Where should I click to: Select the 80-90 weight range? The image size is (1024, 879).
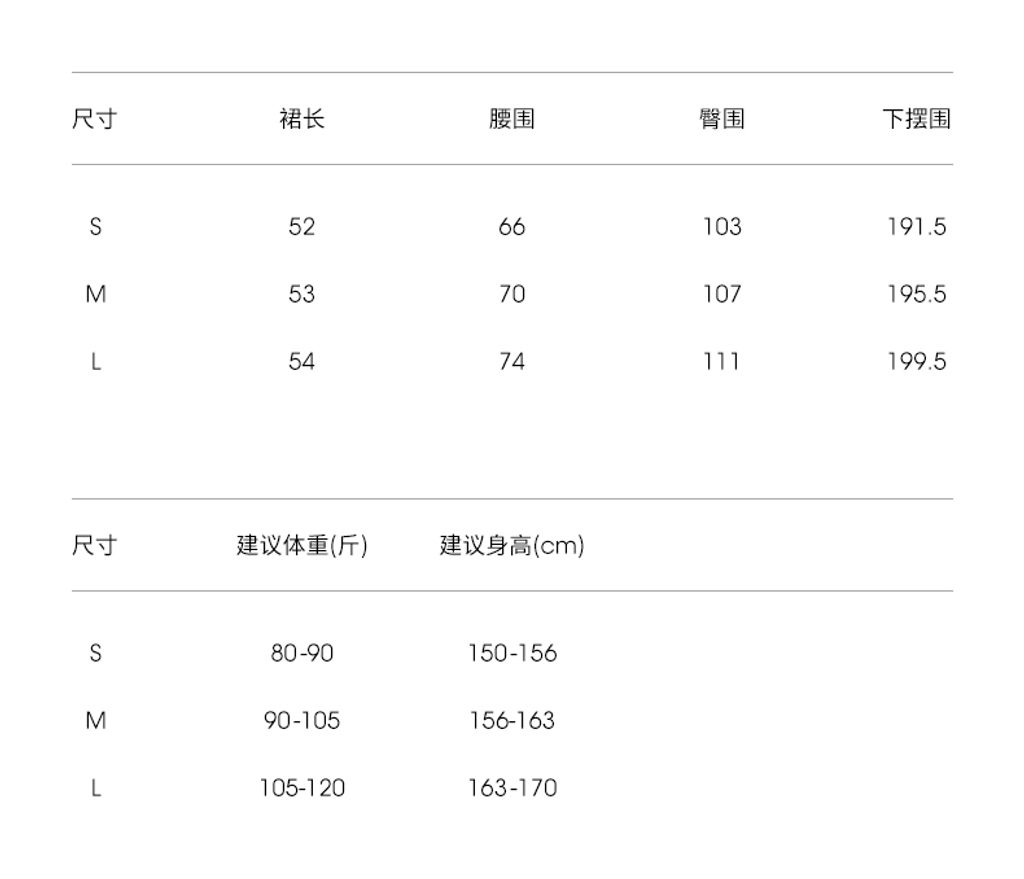[x=302, y=653]
